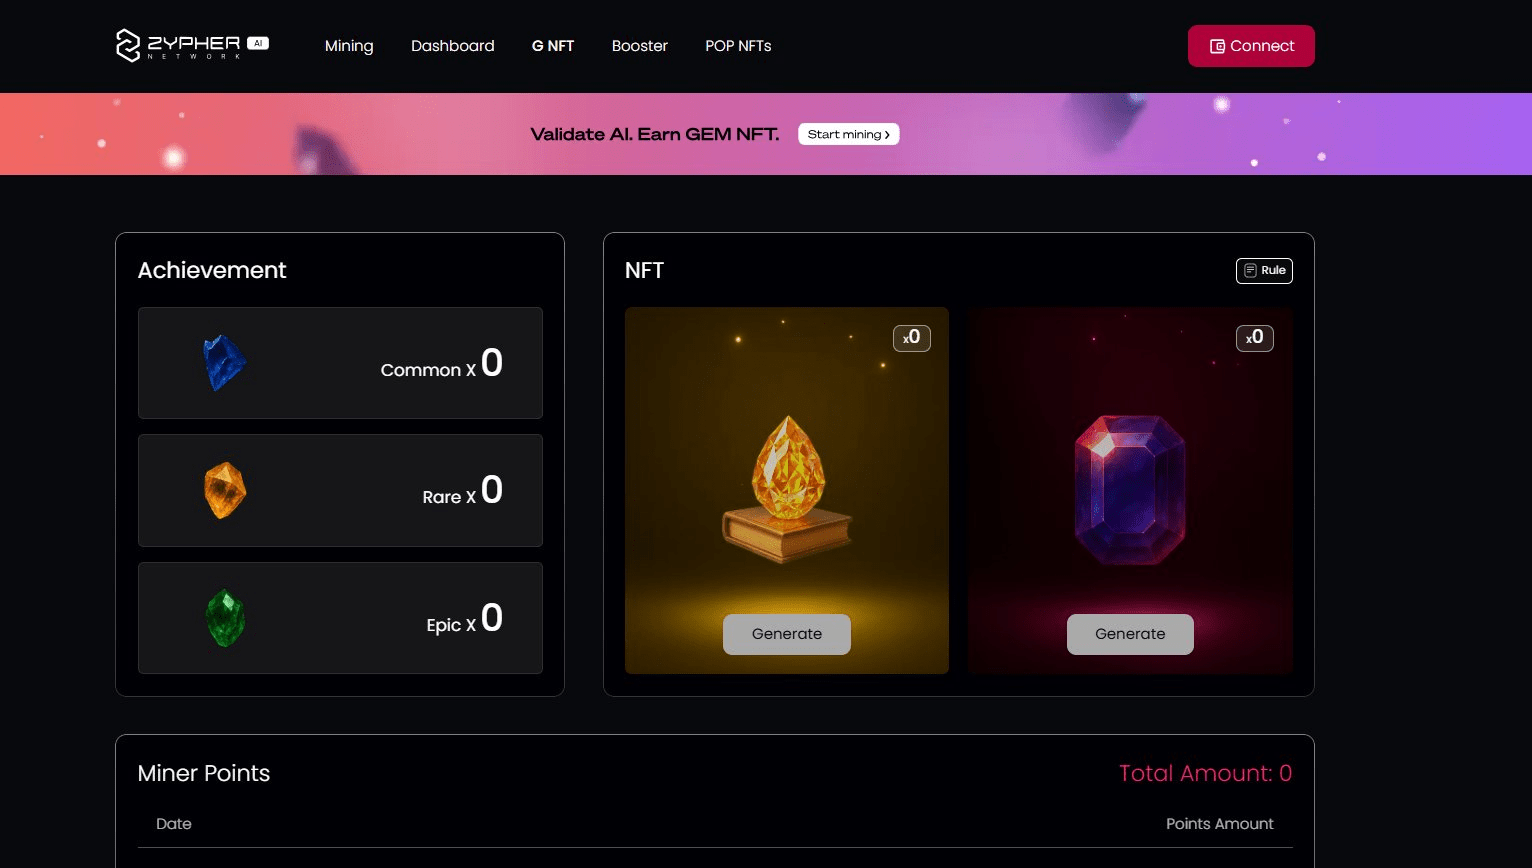
Task: Click the AI badge beside Zypher logo
Action: 258,43
